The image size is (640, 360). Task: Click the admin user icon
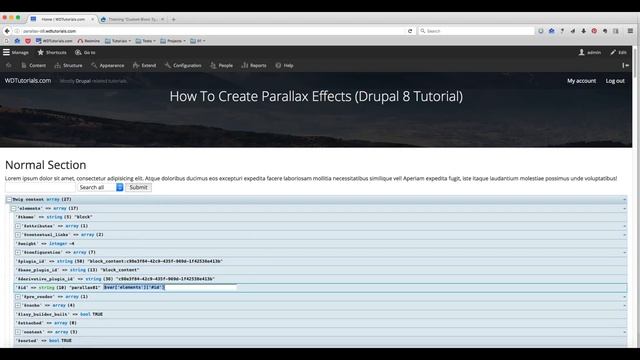click(582, 52)
